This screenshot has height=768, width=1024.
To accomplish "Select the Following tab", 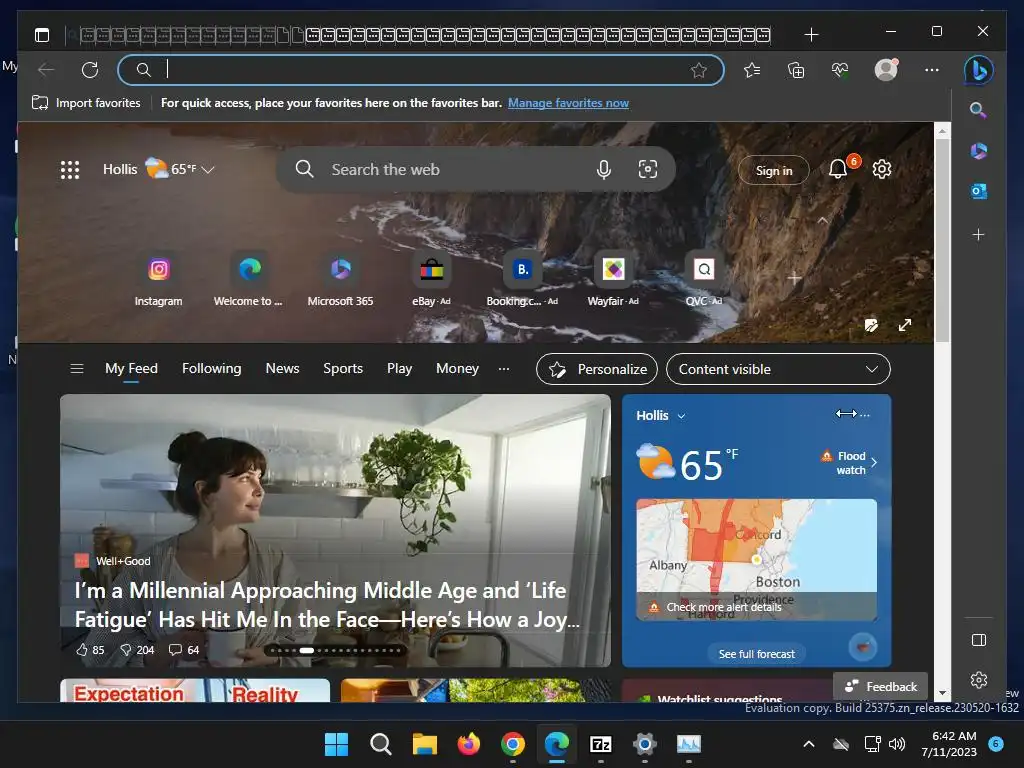I will coord(212,368).
